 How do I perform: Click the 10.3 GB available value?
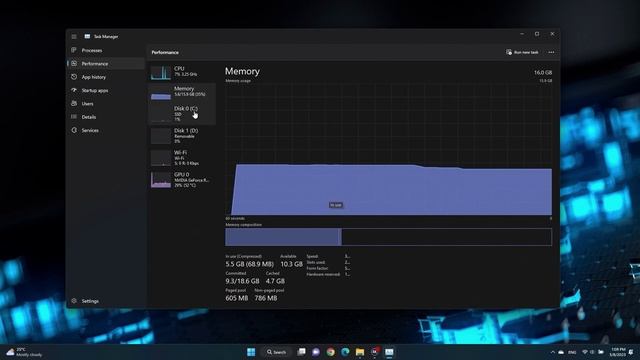click(x=291, y=264)
